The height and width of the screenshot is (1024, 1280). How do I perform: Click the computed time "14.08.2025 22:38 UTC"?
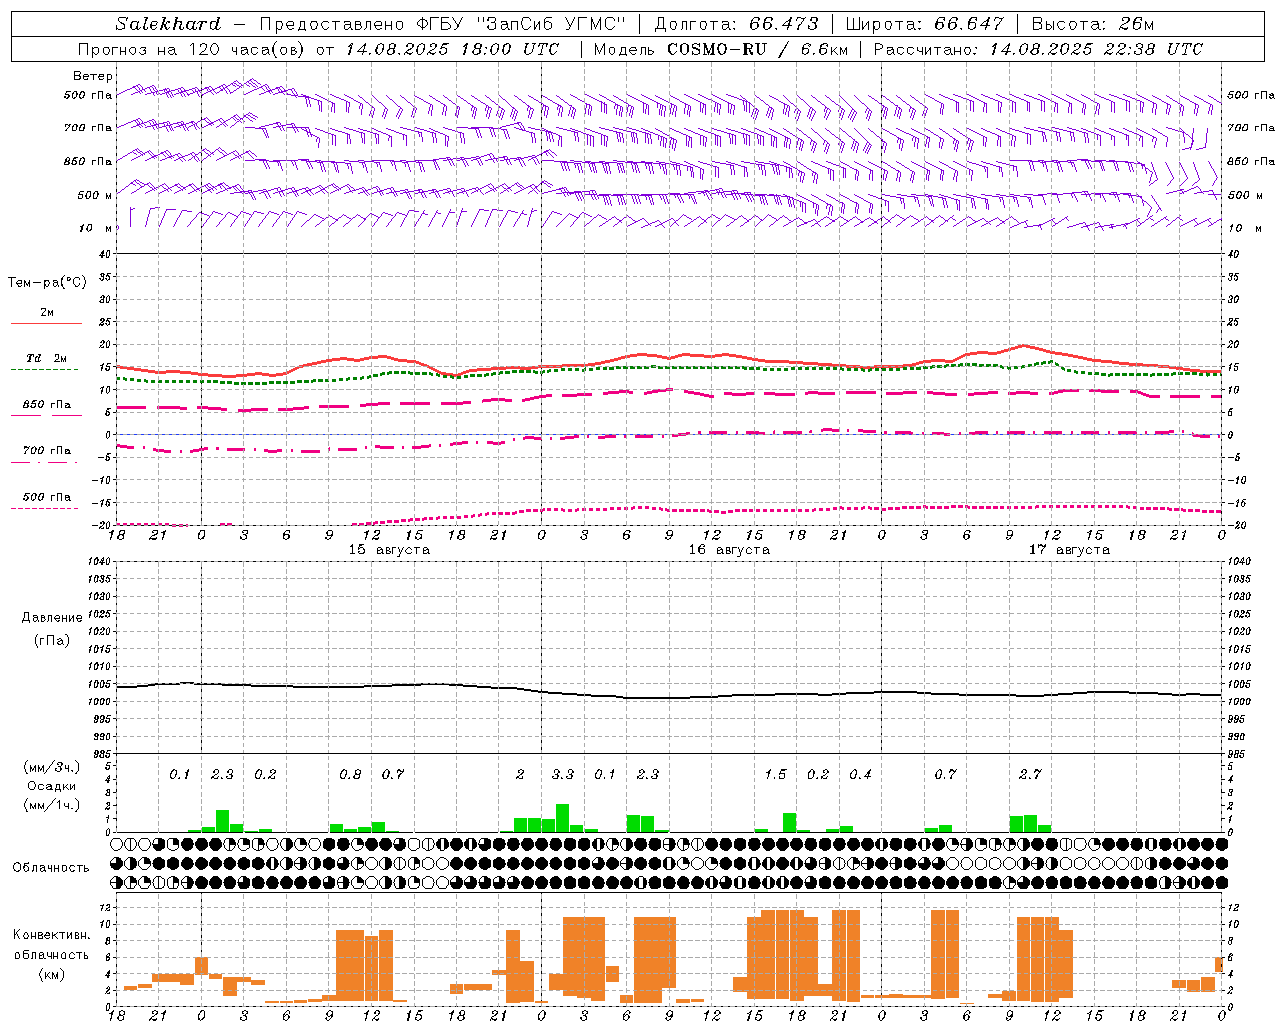pyautogui.click(x=1096, y=49)
